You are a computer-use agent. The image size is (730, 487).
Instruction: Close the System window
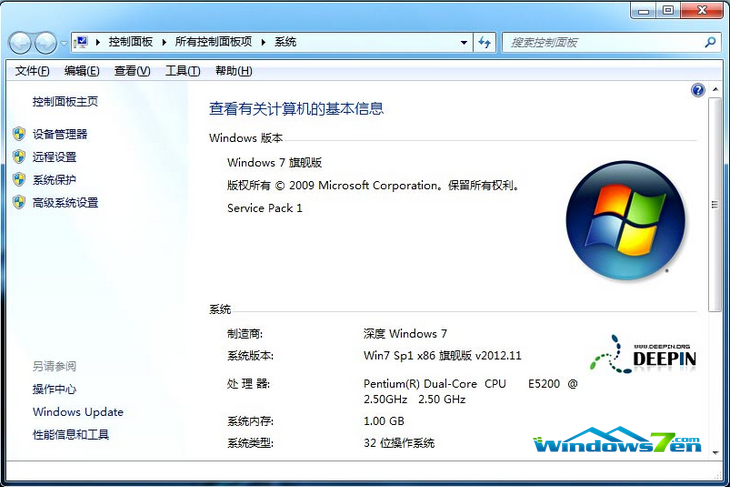pyautogui.click(x=702, y=10)
